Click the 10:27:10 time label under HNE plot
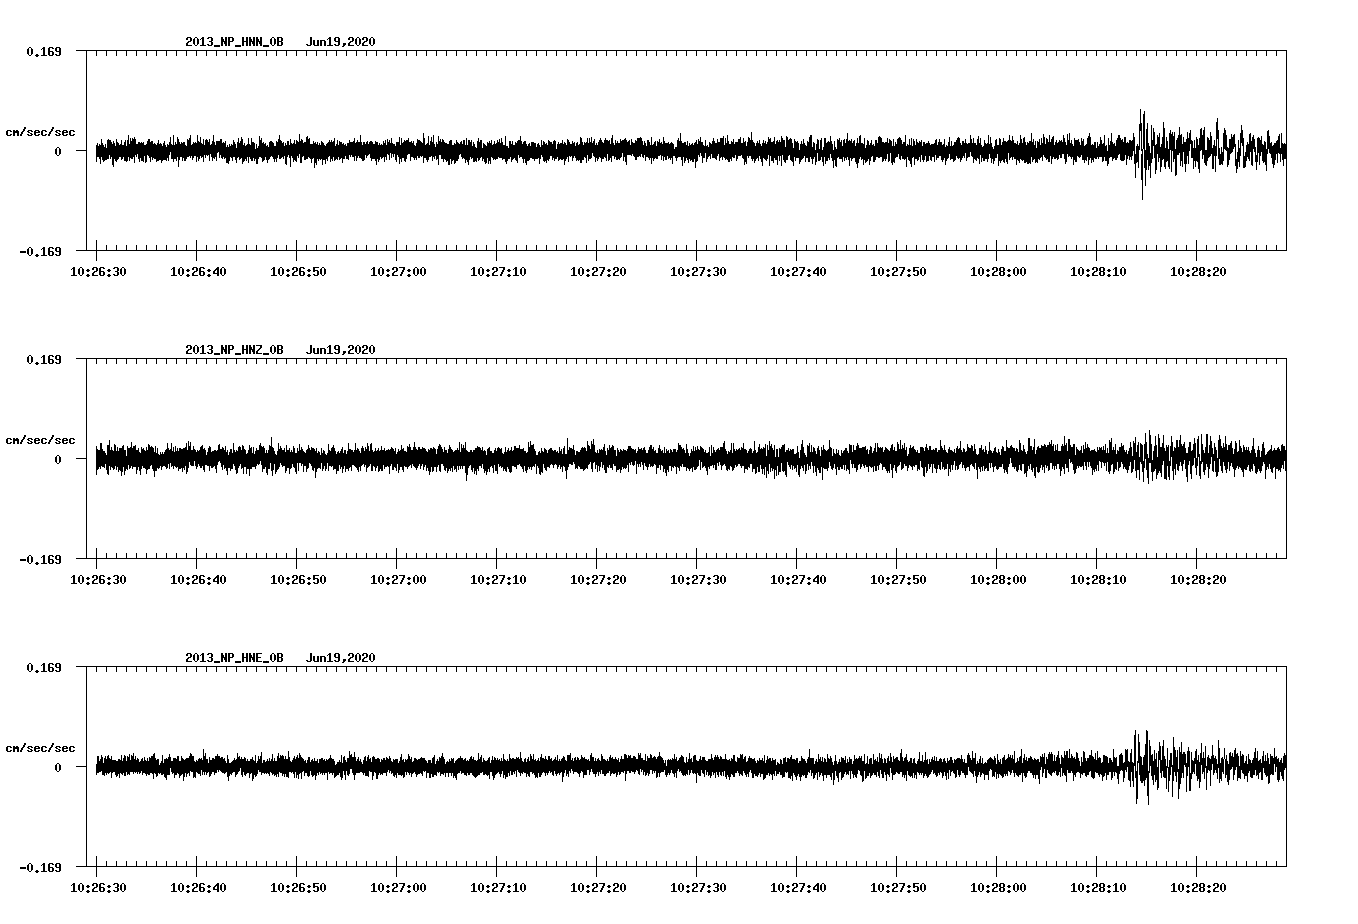This screenshot has height=924, width=1358. click(498, 887)
